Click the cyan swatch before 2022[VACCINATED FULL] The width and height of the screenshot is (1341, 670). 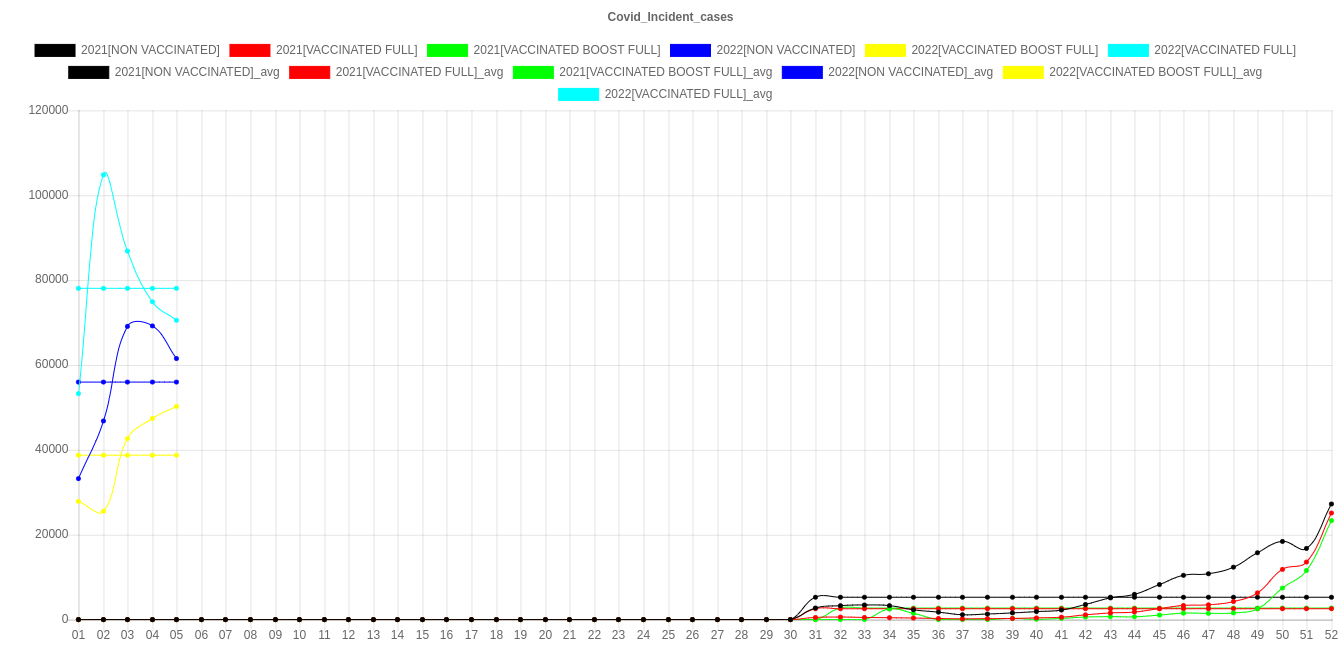coord(1127,50)
